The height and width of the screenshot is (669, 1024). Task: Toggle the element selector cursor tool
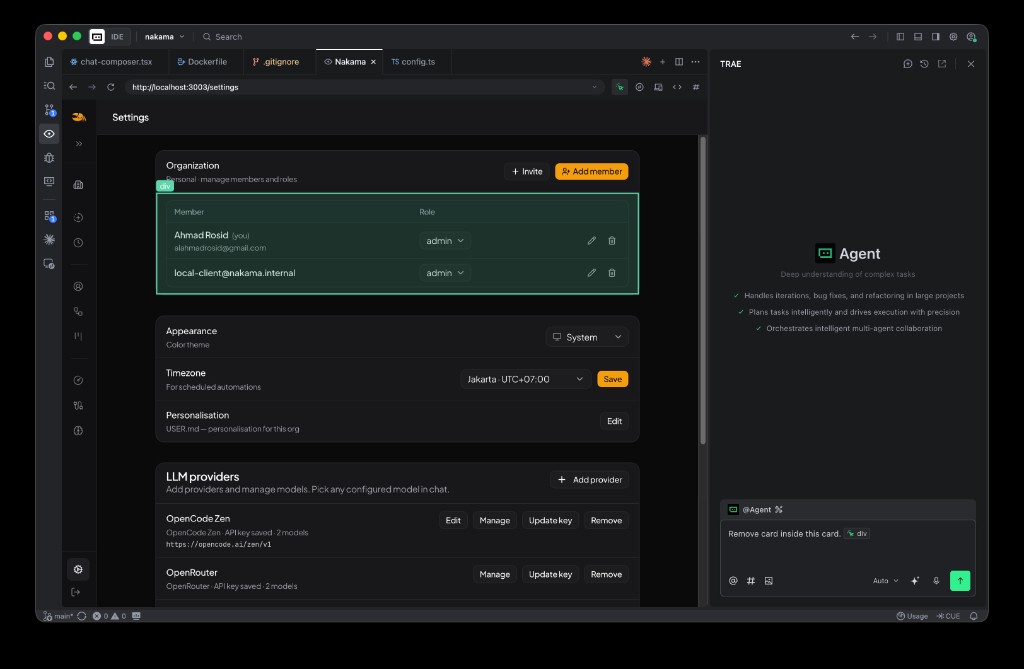point(620,87)
